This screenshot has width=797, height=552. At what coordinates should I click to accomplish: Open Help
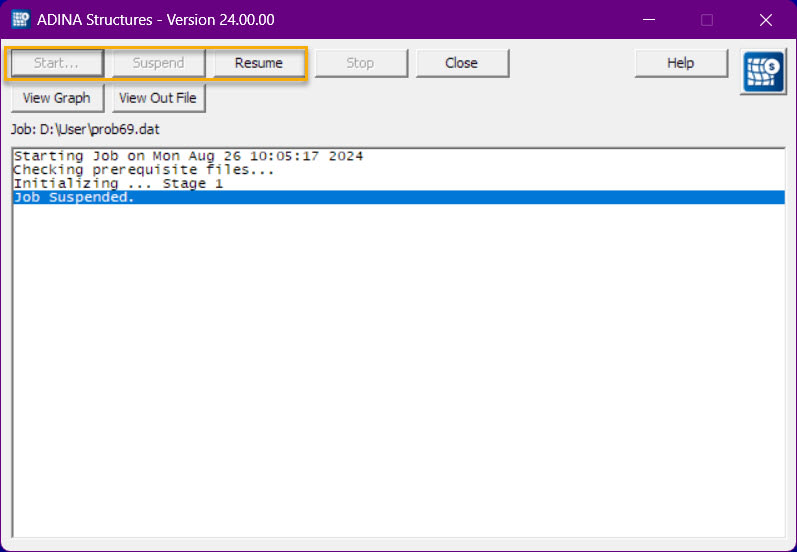[x=681, y=63]
